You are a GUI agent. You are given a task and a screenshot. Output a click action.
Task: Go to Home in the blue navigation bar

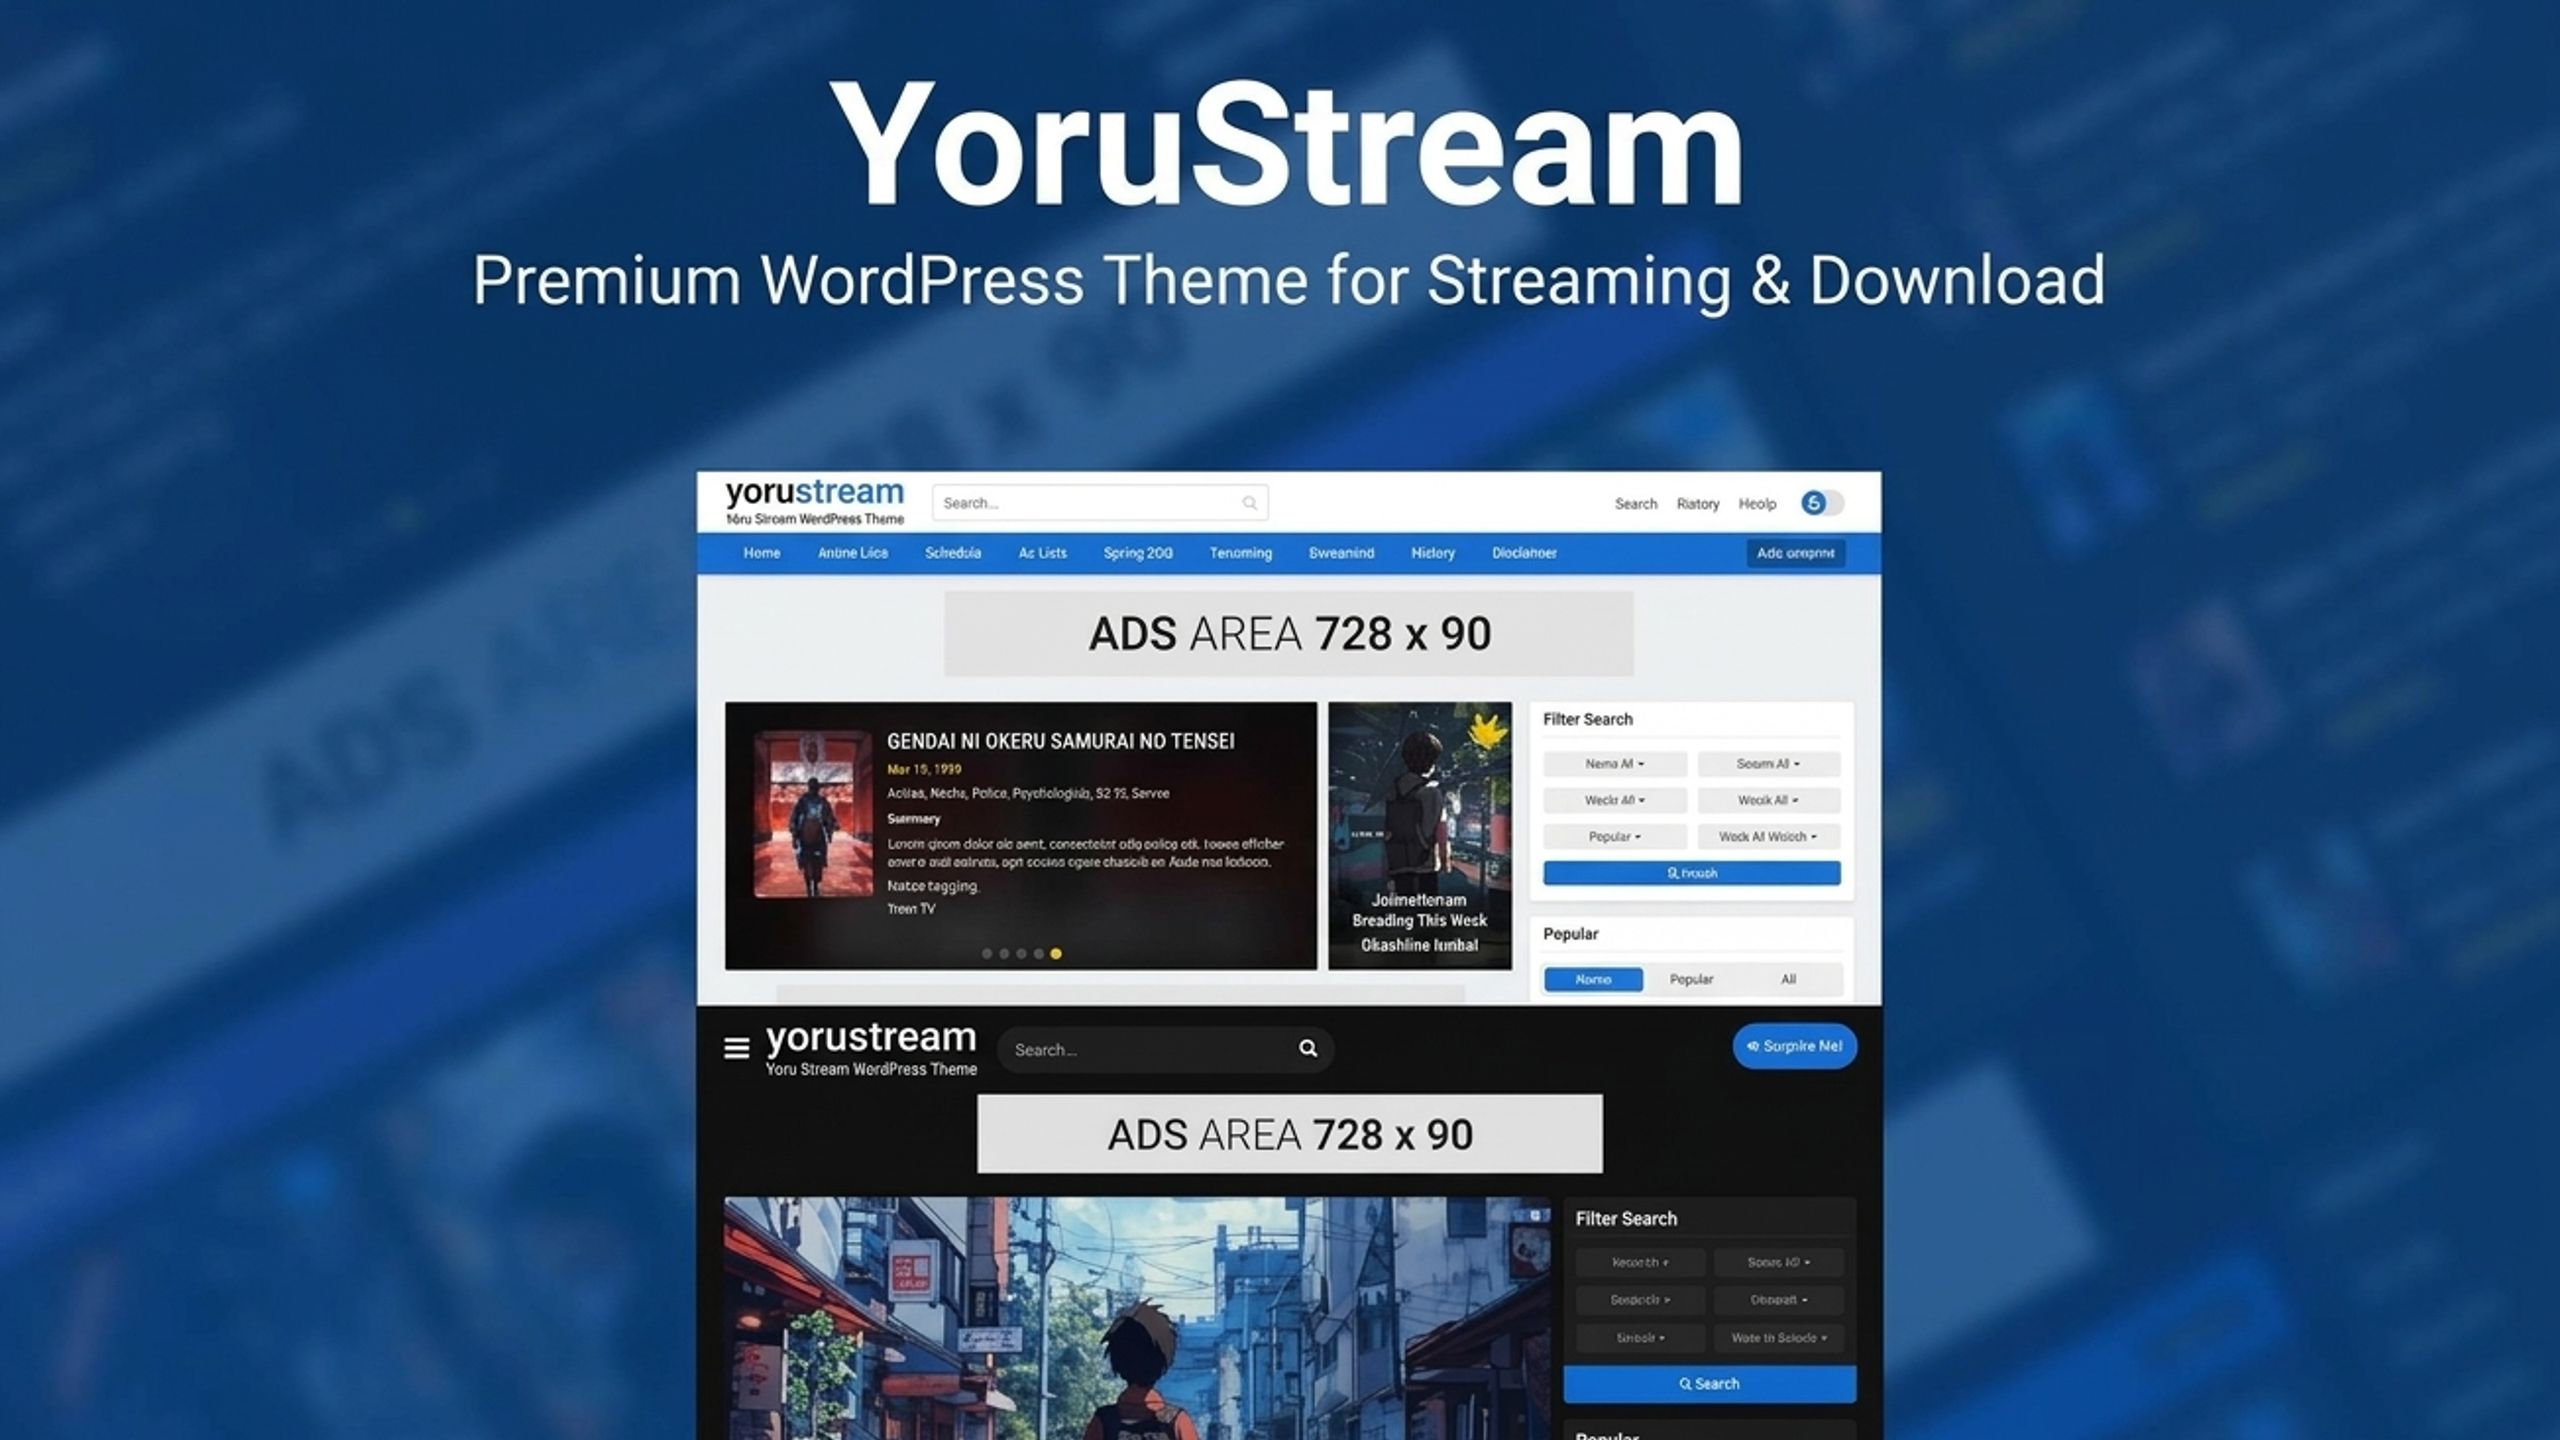pyautogui.click(x=762, y=553)
